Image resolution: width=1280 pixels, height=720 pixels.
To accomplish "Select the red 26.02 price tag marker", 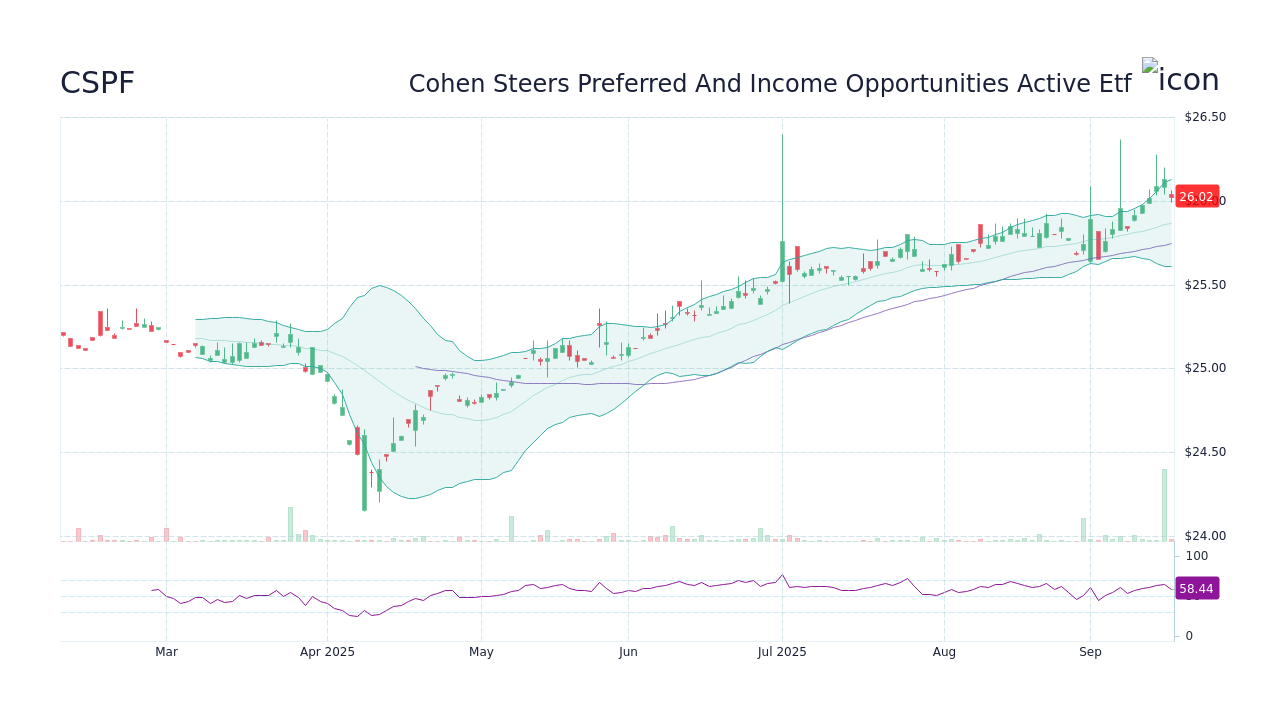I will (1196, 196).
